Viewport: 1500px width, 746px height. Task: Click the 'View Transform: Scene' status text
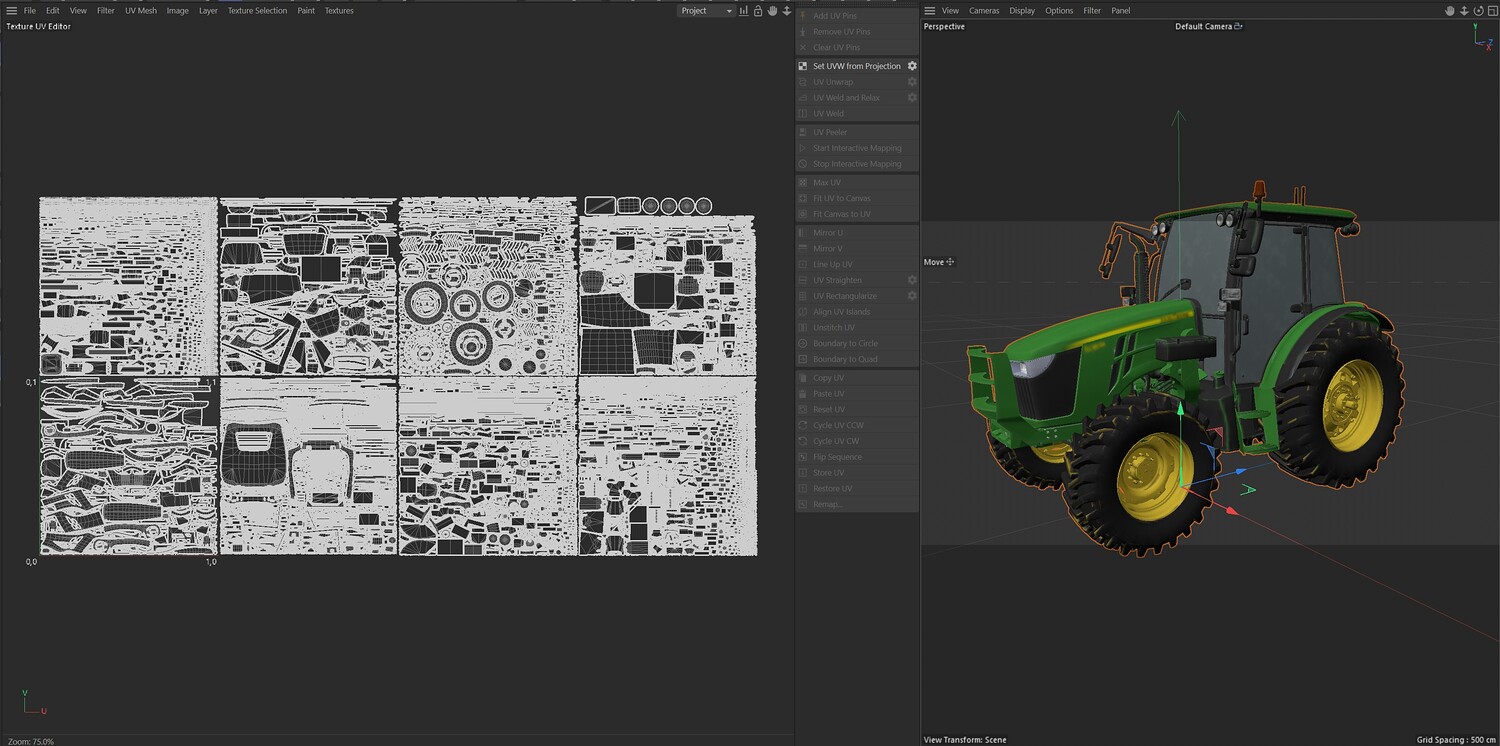point(965,740)
